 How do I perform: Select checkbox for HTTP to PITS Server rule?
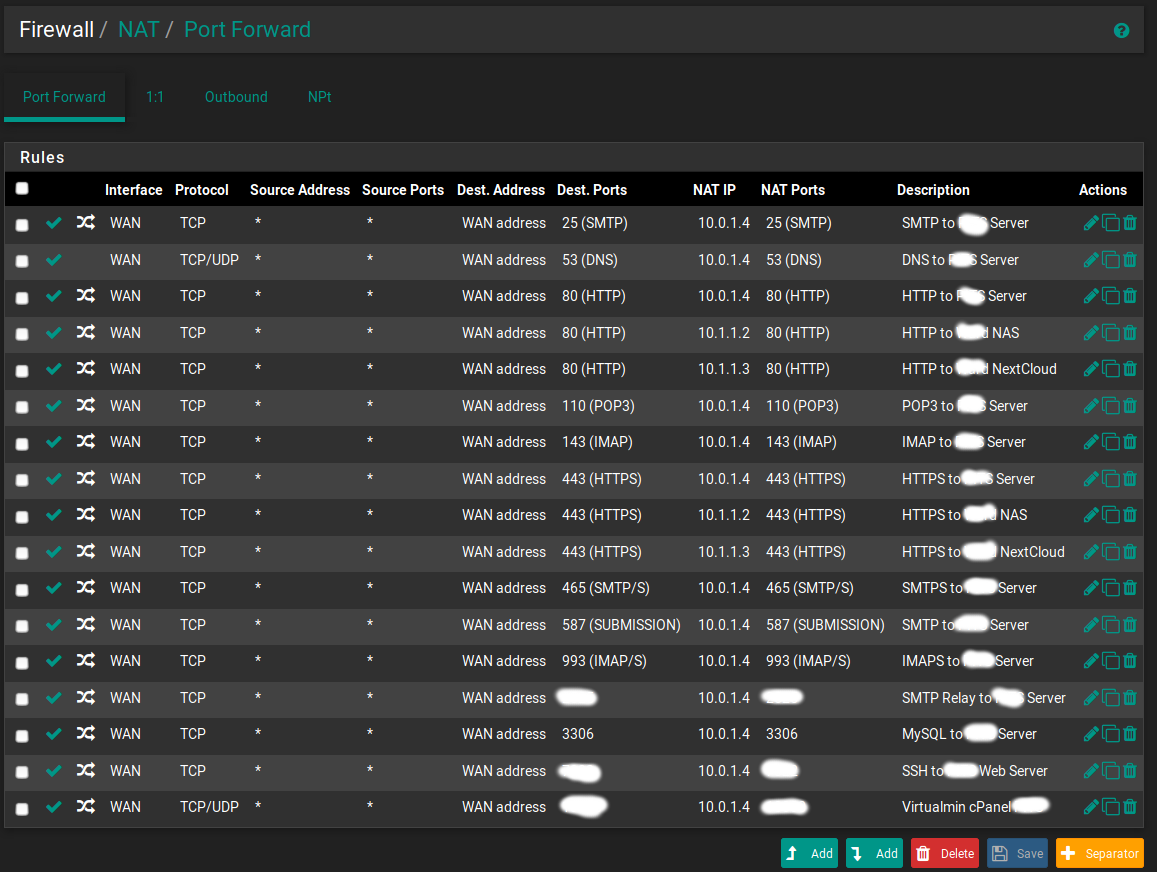coord(22,298)
